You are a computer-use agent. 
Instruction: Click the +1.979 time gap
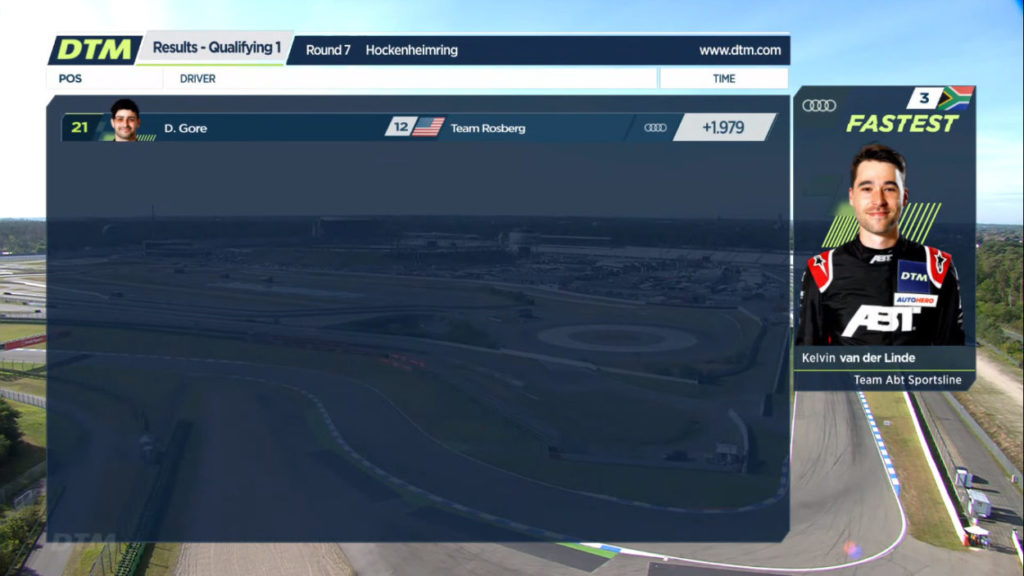coord(723,127)
